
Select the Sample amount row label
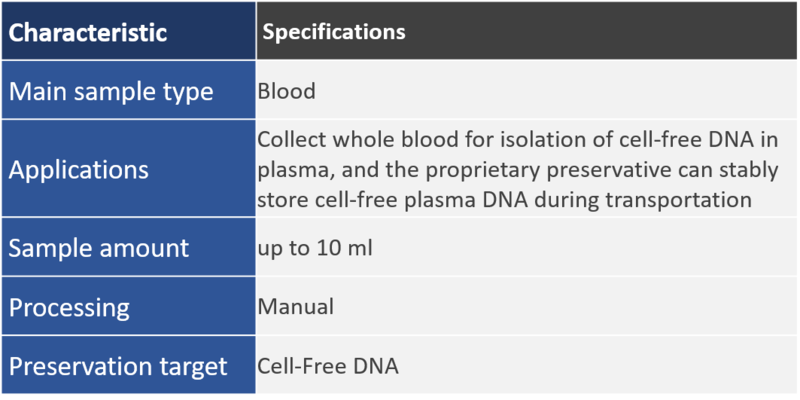coord(98,248)
